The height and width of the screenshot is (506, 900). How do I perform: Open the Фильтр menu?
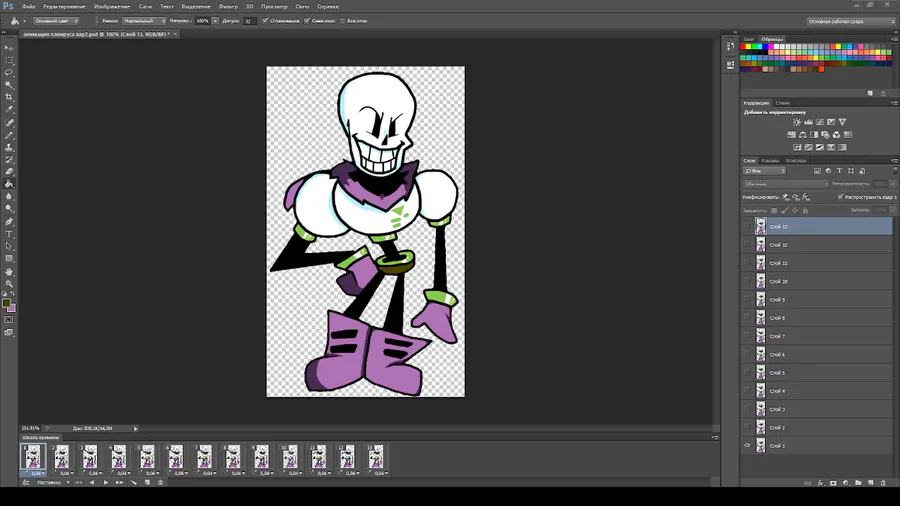pos(228,6)
